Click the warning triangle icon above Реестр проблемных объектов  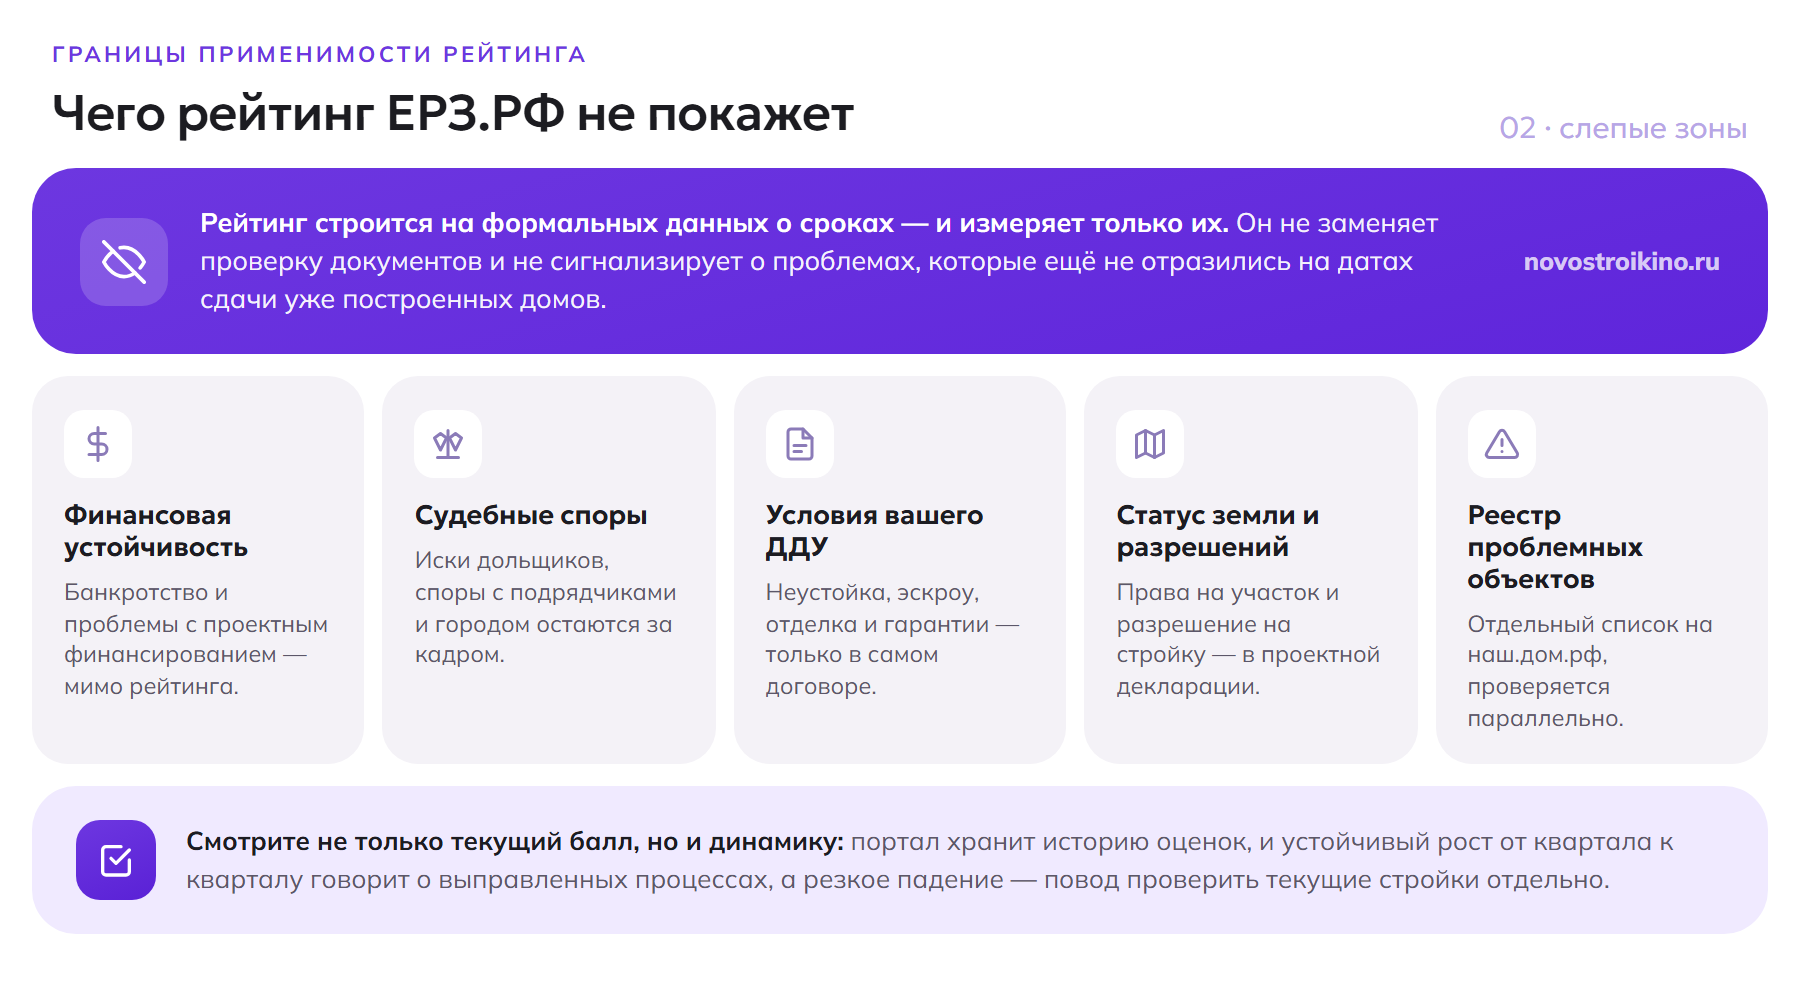pyautogui.click(x=1502, y=444)
